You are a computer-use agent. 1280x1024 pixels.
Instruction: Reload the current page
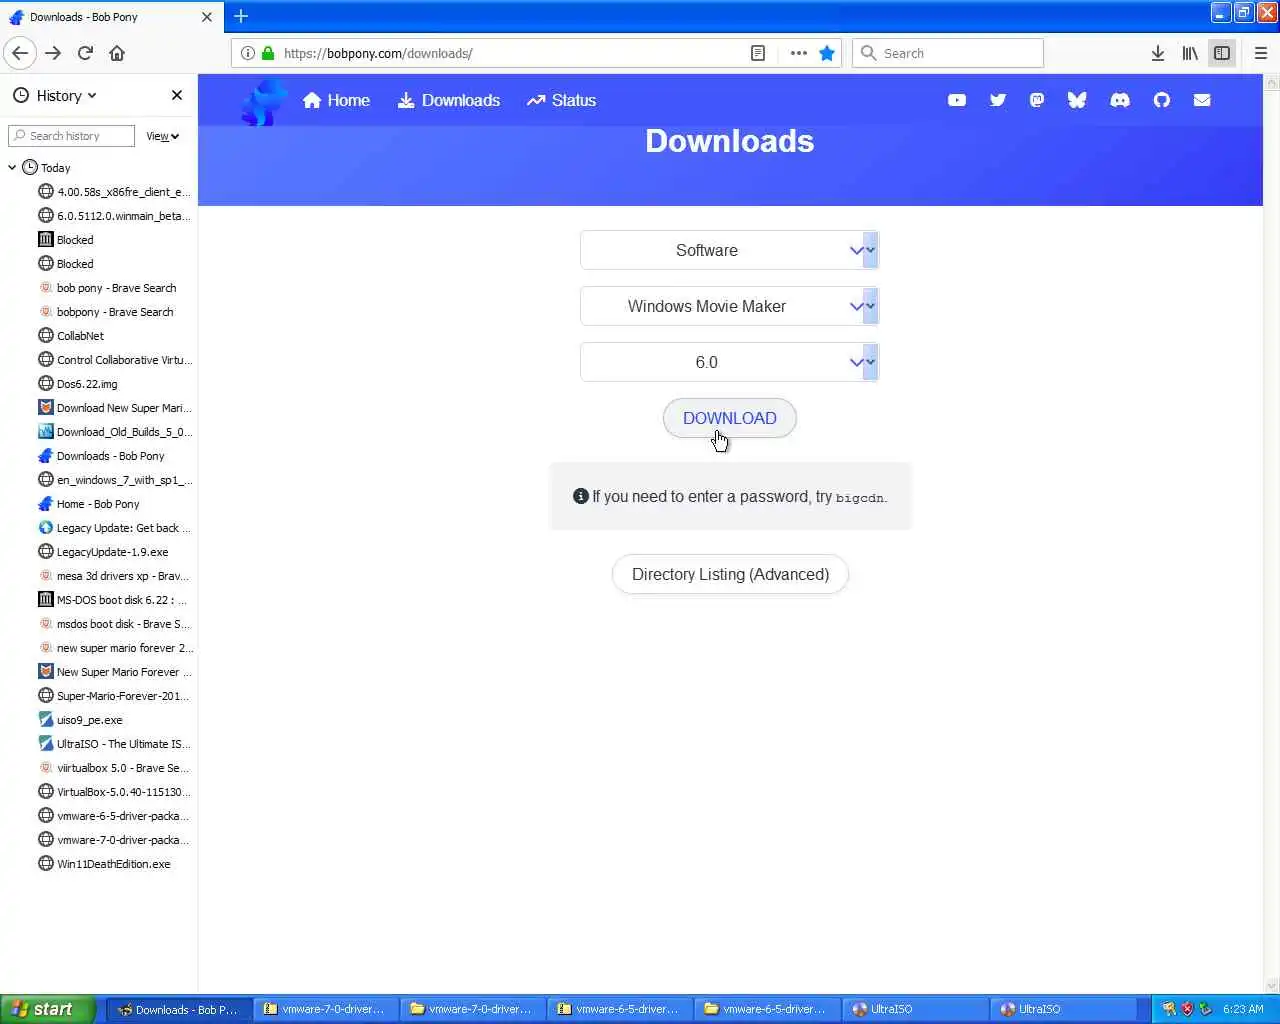(85, 53)
